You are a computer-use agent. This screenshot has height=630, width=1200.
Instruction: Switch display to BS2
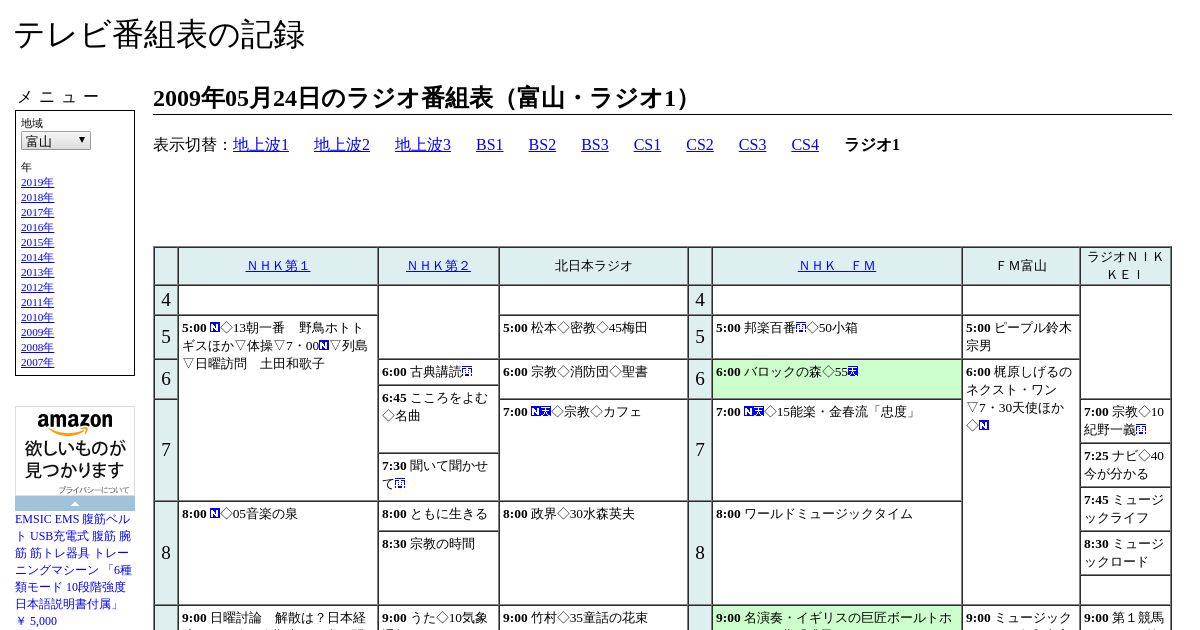coord(542,145)
